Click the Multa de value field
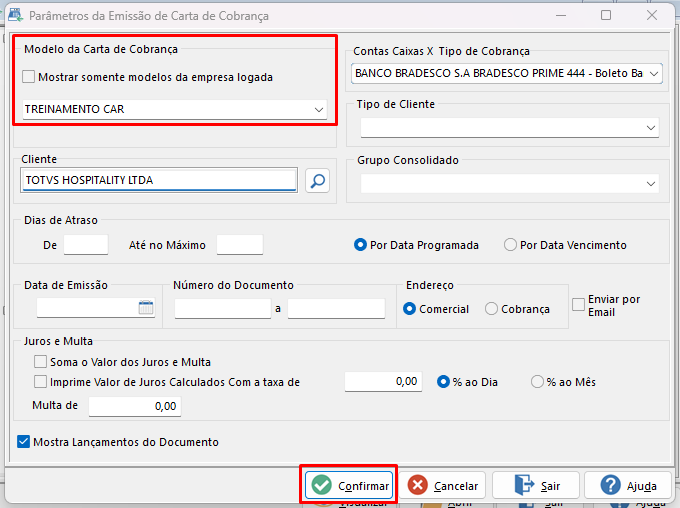The image size is (680, 508). click(135, 406)
